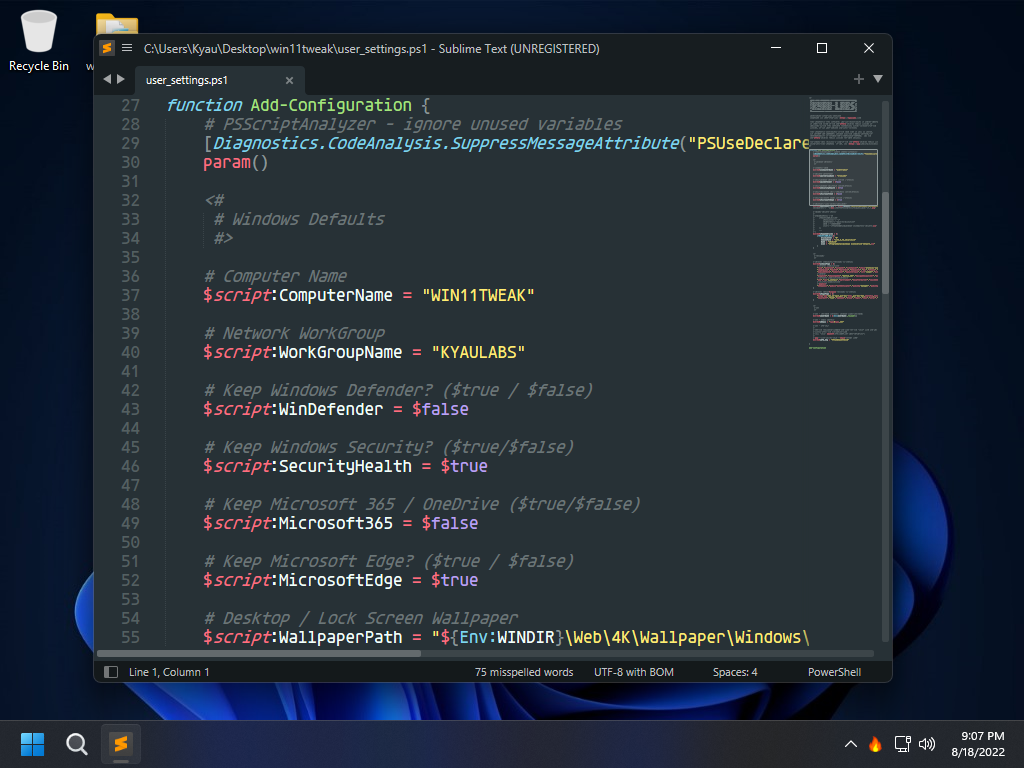Viewport: 1024px width, 768px height.
Task: Click the minimap viewport highlight
Action: (x=843, y=178)
